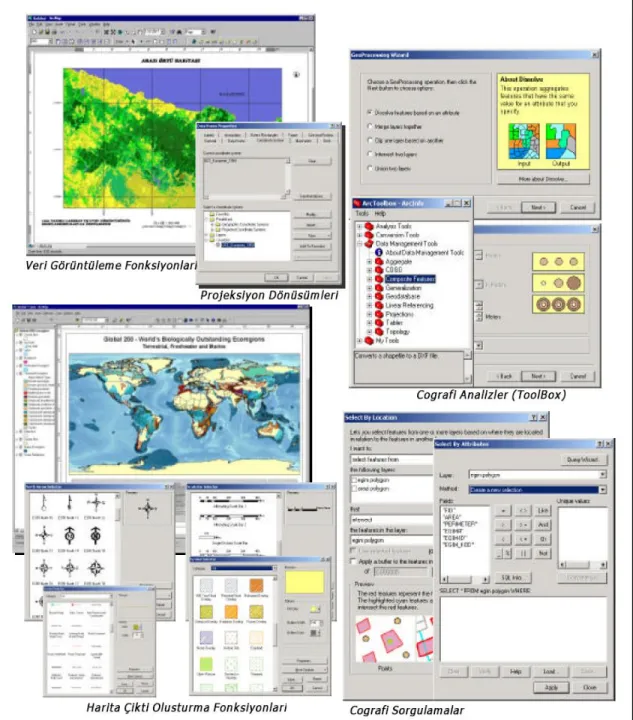
Task: Click the Tables toolset icon
Action: [379, 323]
